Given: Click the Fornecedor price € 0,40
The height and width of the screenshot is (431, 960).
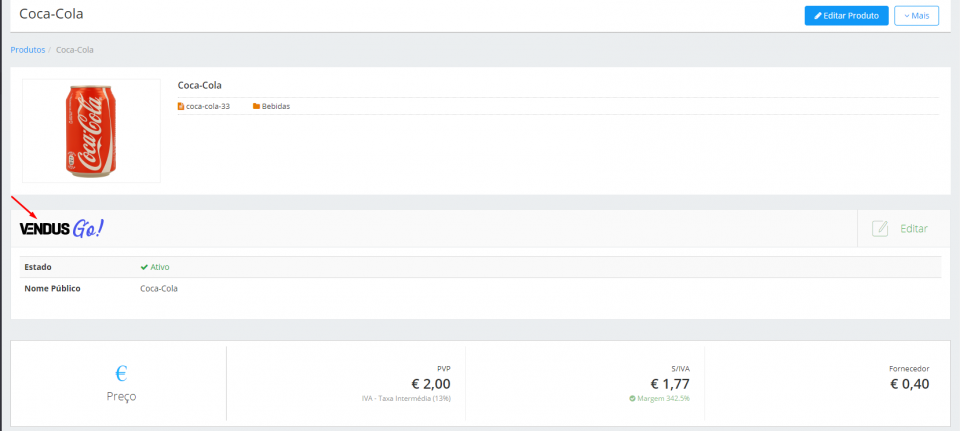Looking at the screenshot, I should [x=907, y=383].
